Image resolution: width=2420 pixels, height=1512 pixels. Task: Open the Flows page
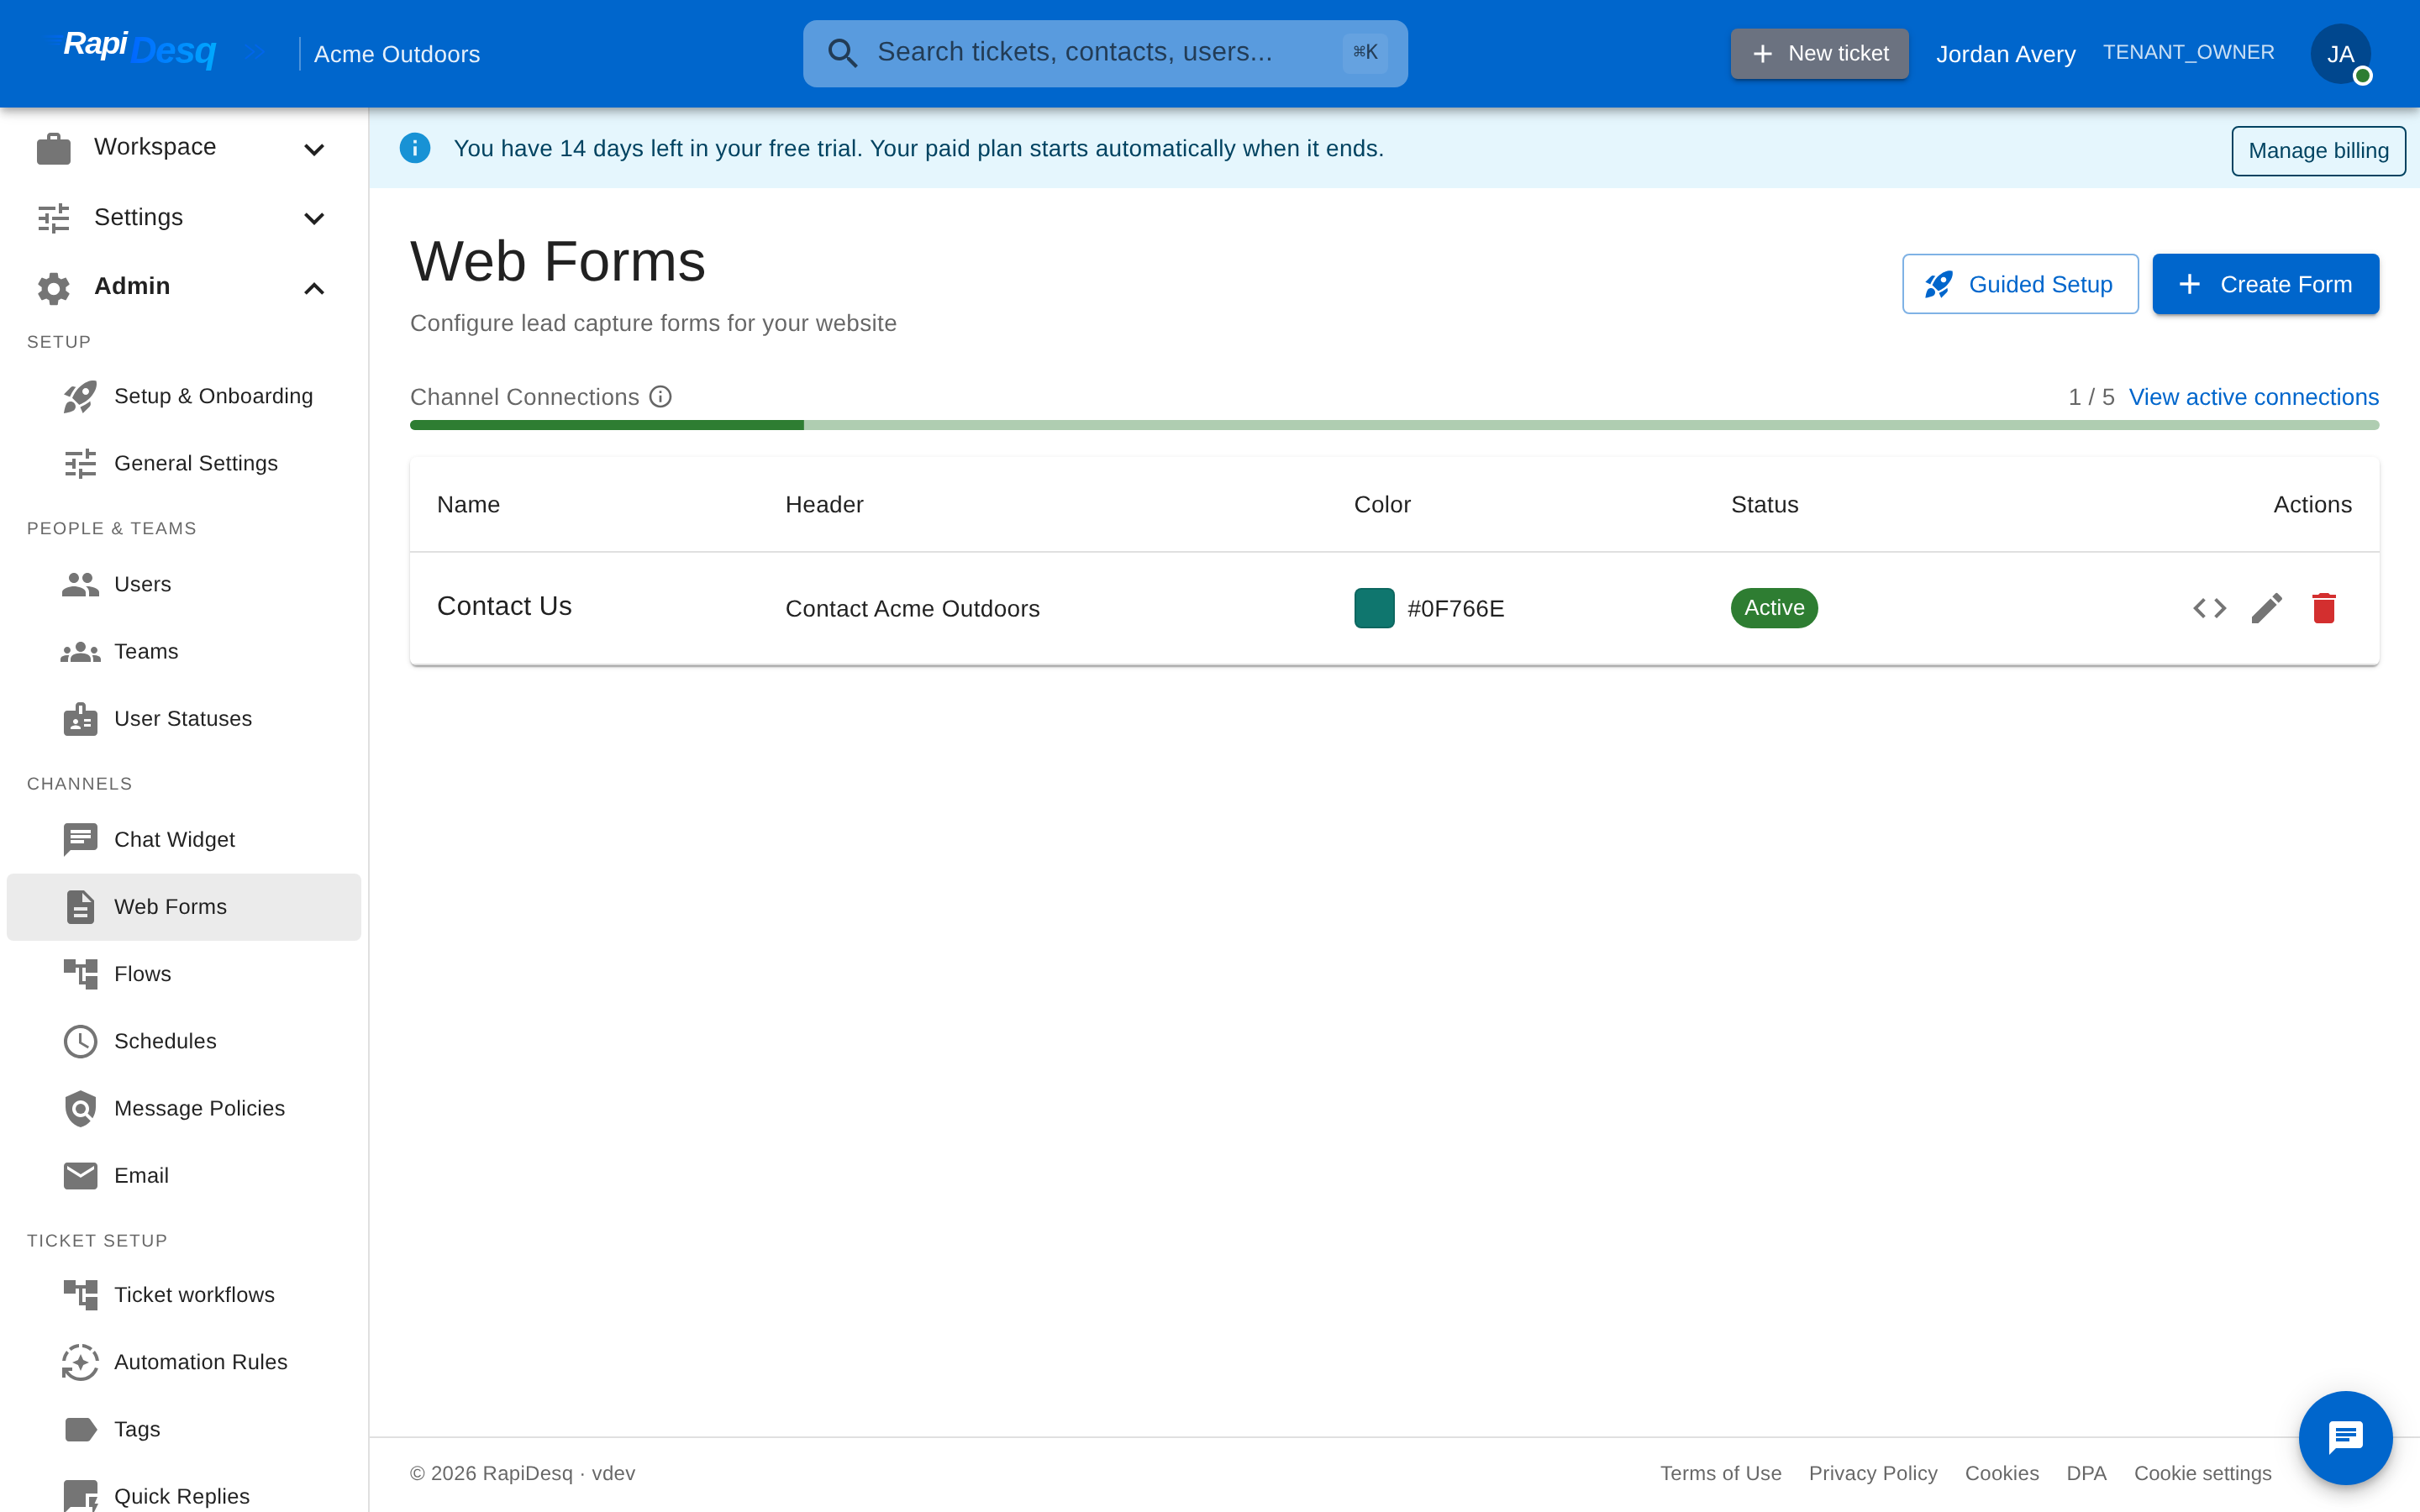[x=184, y=974]
